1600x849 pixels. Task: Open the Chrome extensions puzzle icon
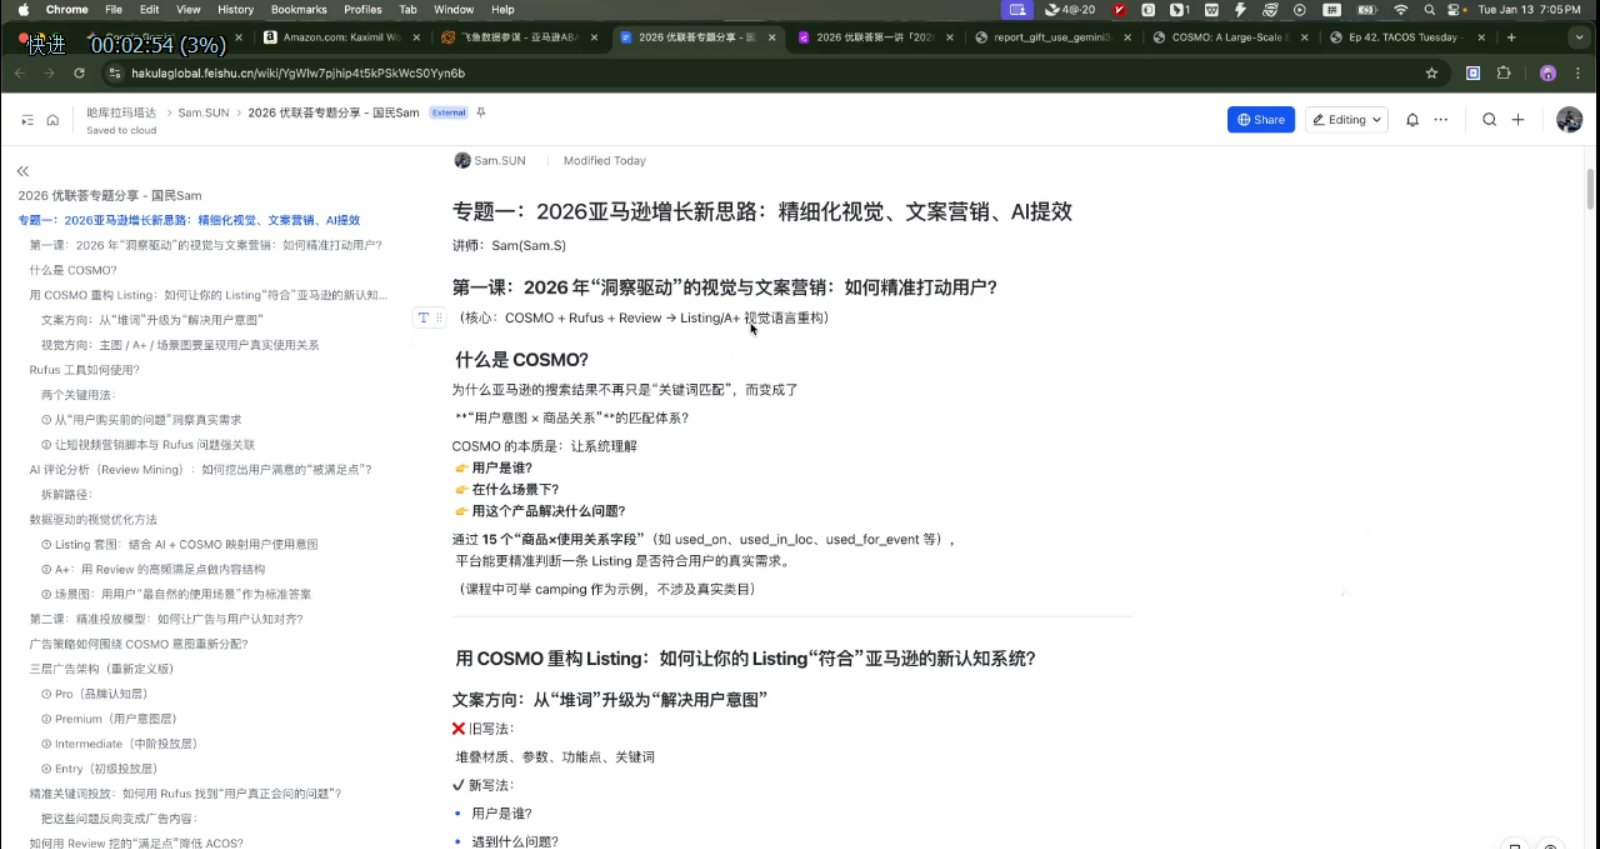click(x=1503, y=73)
